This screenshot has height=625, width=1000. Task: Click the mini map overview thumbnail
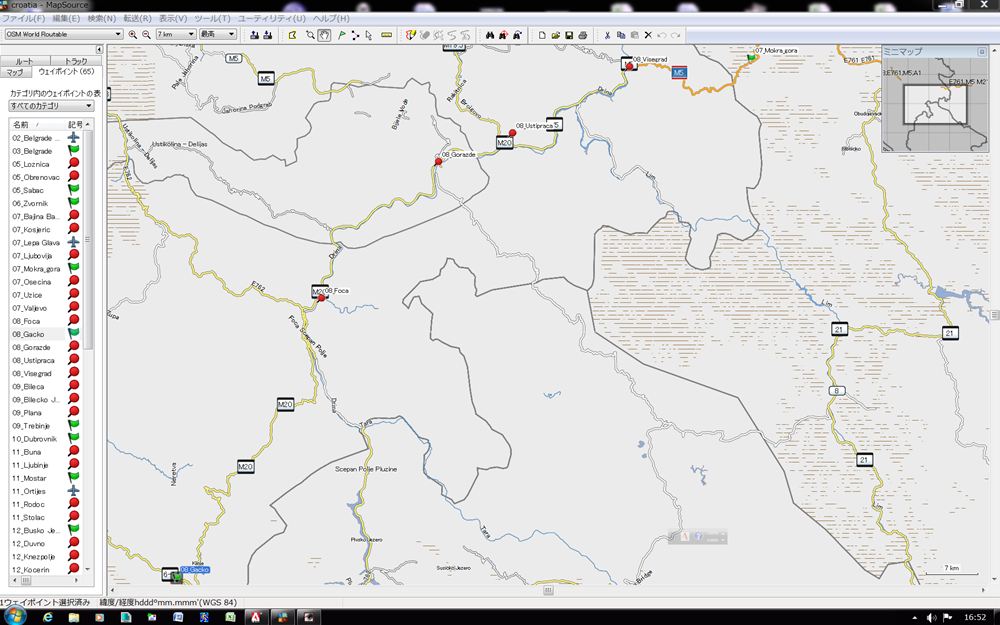[x=935, y=105]
